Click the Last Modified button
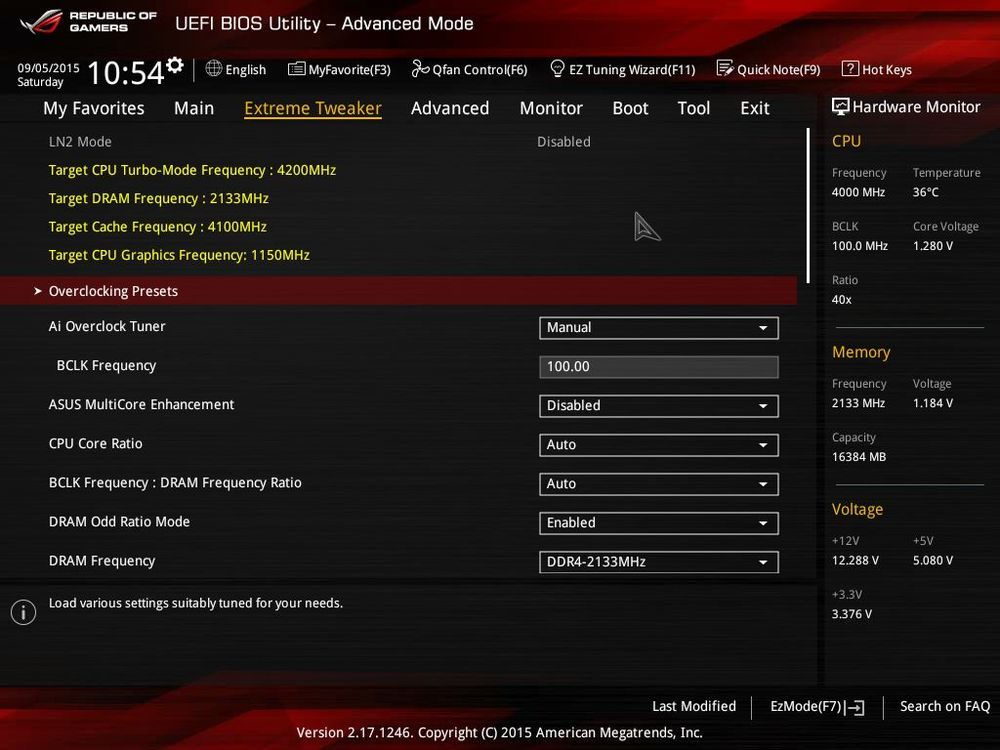This screenshot has width=1000, height=750. [x=694, y=707]
